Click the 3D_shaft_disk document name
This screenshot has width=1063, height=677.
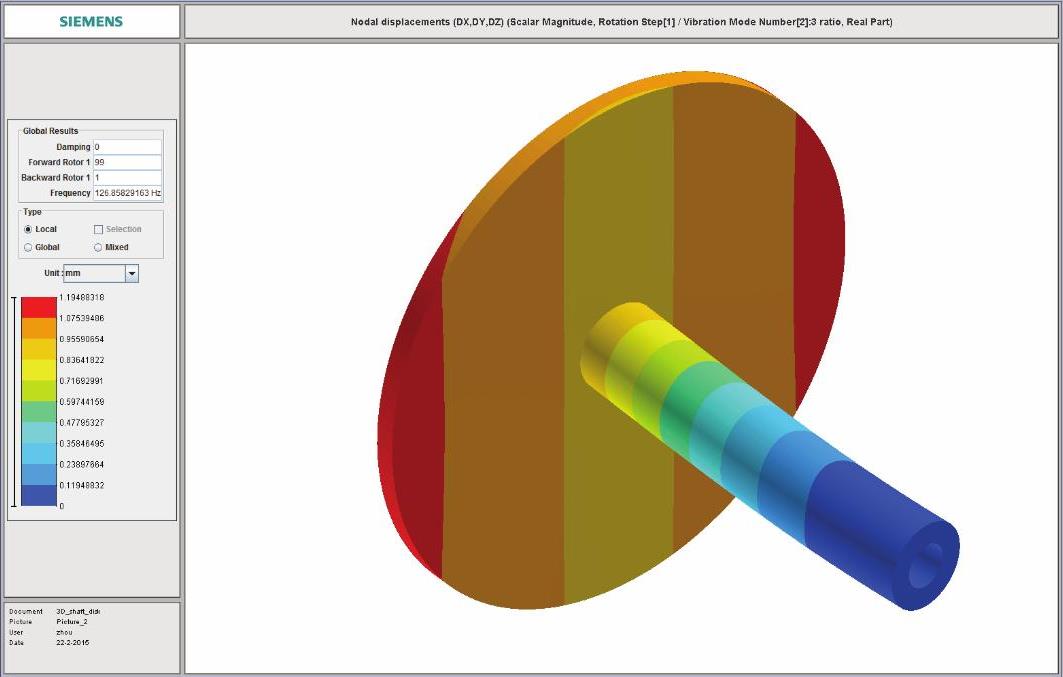78,611
